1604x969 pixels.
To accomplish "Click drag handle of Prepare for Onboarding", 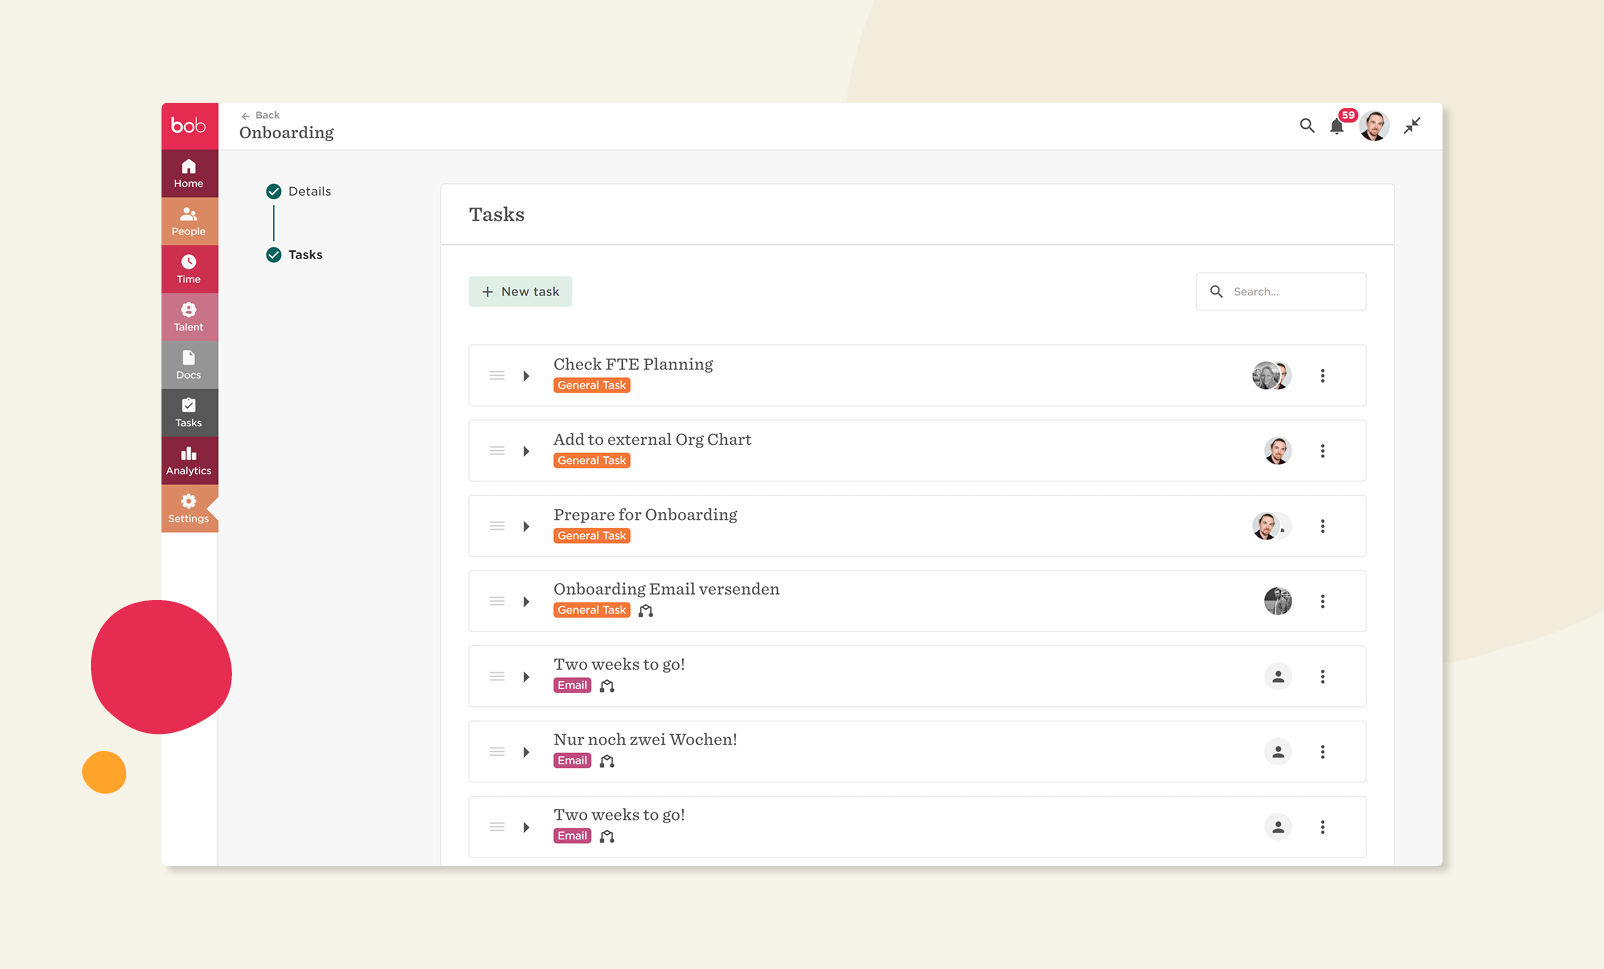I will click(497, 526).
